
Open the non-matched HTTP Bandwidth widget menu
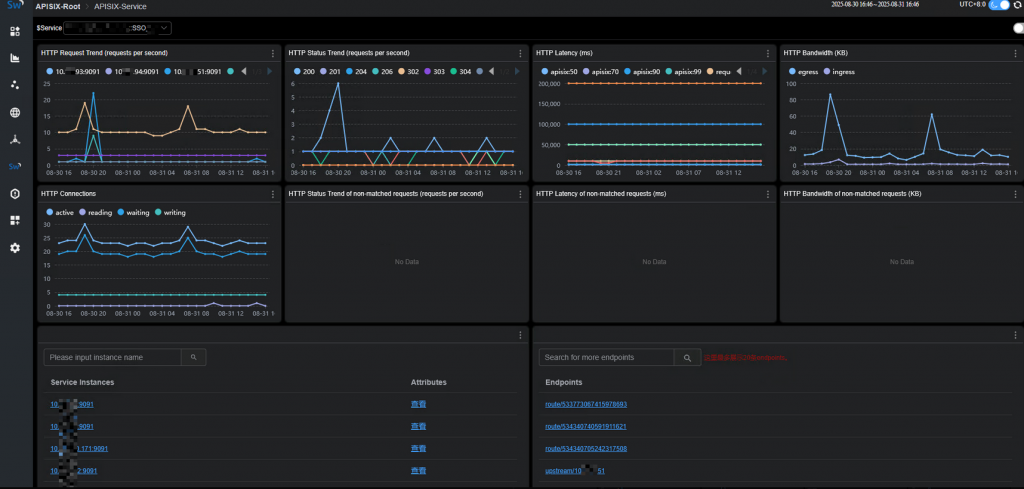(x=1016, y=195)
